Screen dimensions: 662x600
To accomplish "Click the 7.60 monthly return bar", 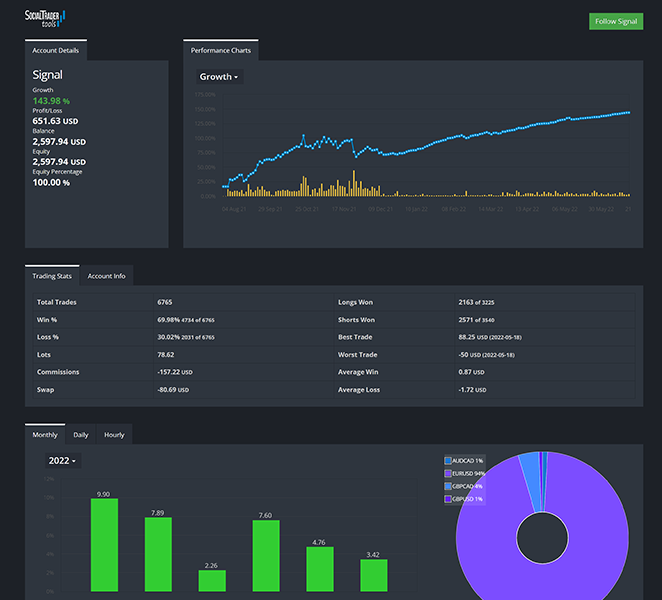I will [x=266, y=556].
